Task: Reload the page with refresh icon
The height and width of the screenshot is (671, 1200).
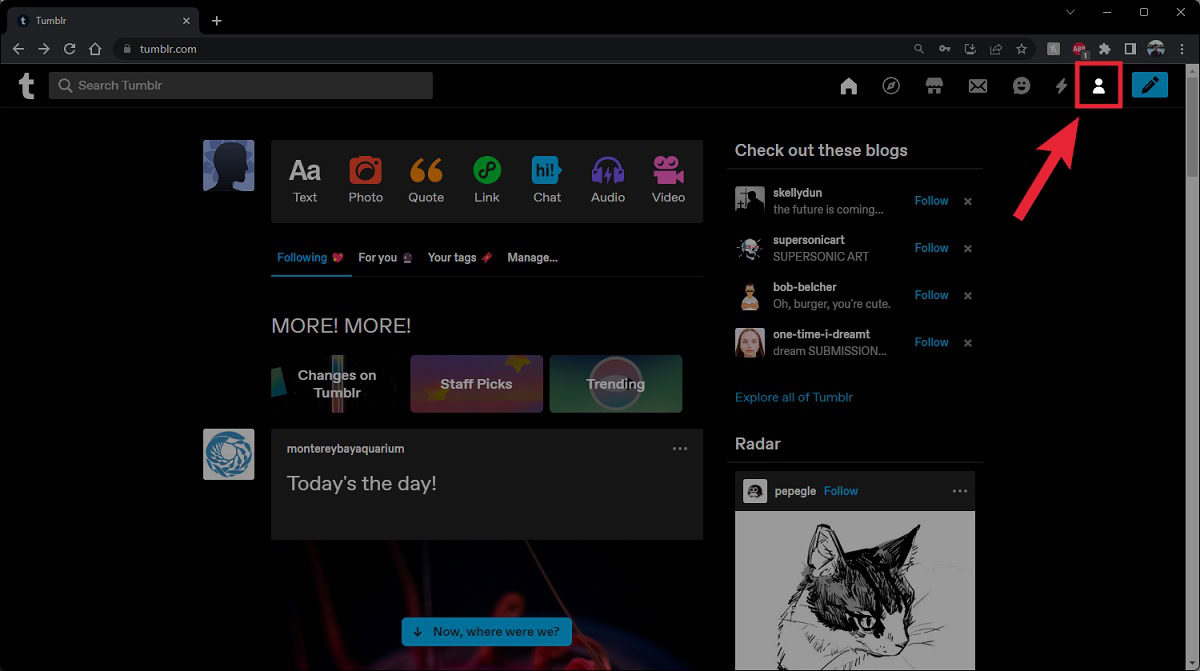Action: pos(70,48)
